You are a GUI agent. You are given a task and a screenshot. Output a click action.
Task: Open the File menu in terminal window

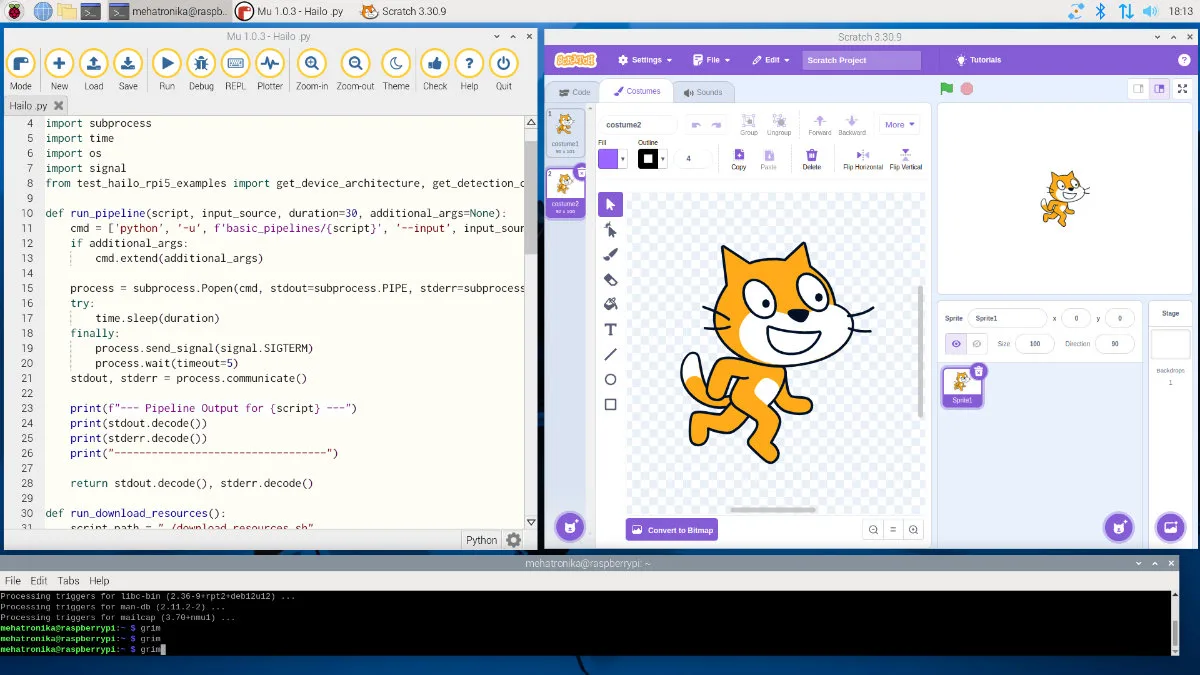tap(13, 580)
